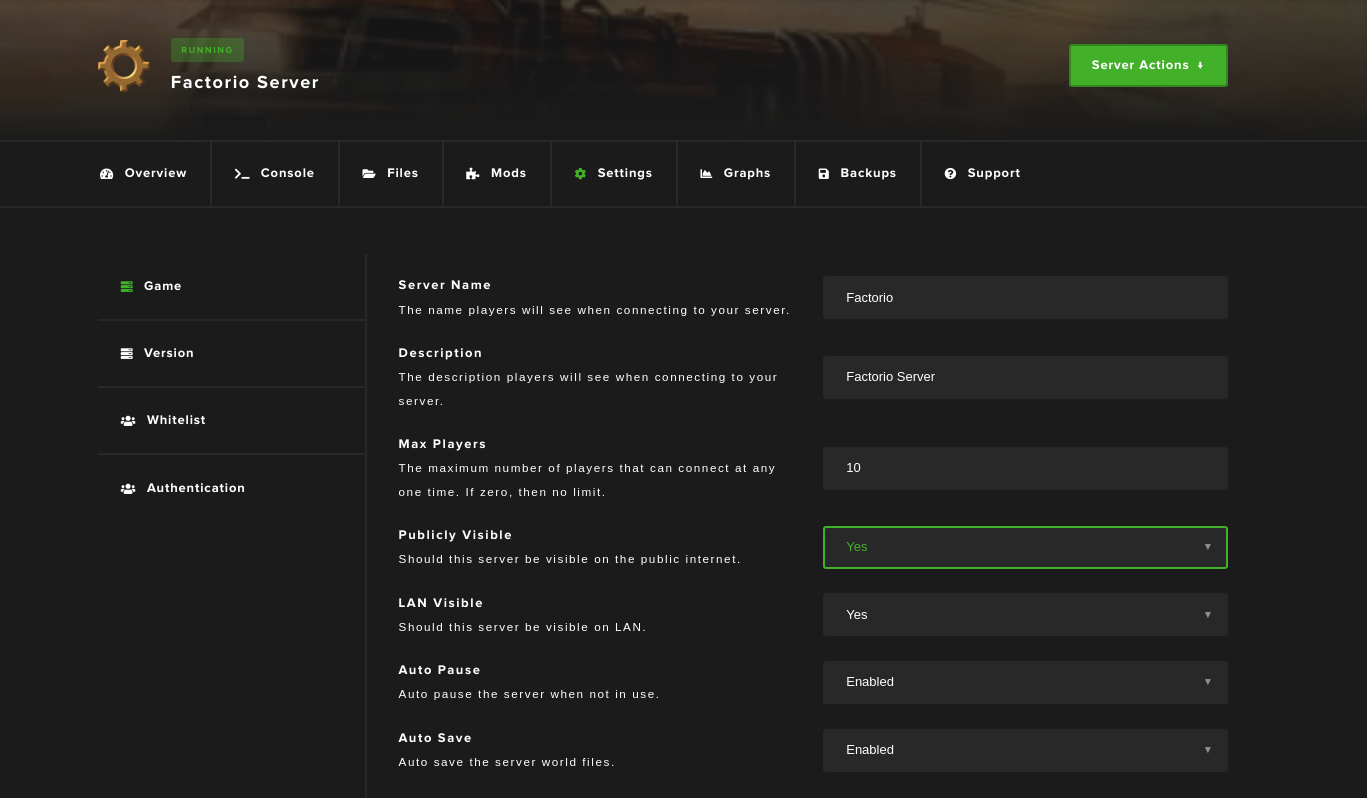1367x798 pixels.
Task: Click the Mods puzzle piece icon
Action: point(472,174)
